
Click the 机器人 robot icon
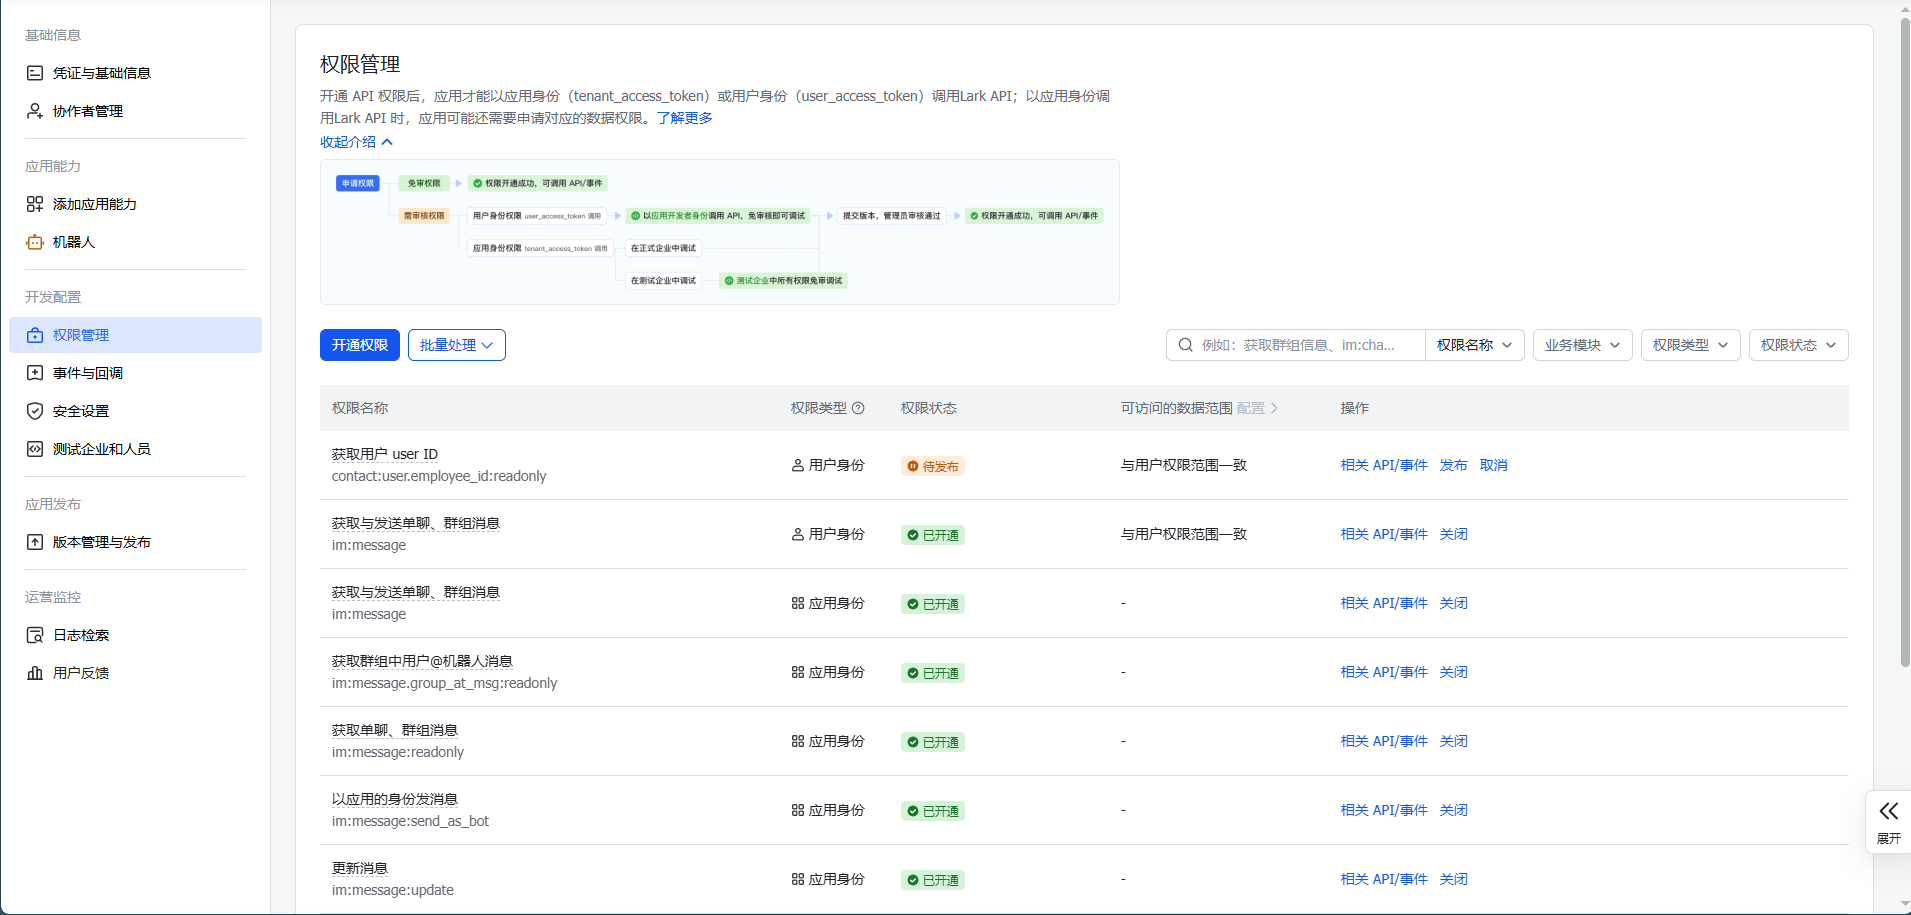pyautogui.click(x=35, y=242)
